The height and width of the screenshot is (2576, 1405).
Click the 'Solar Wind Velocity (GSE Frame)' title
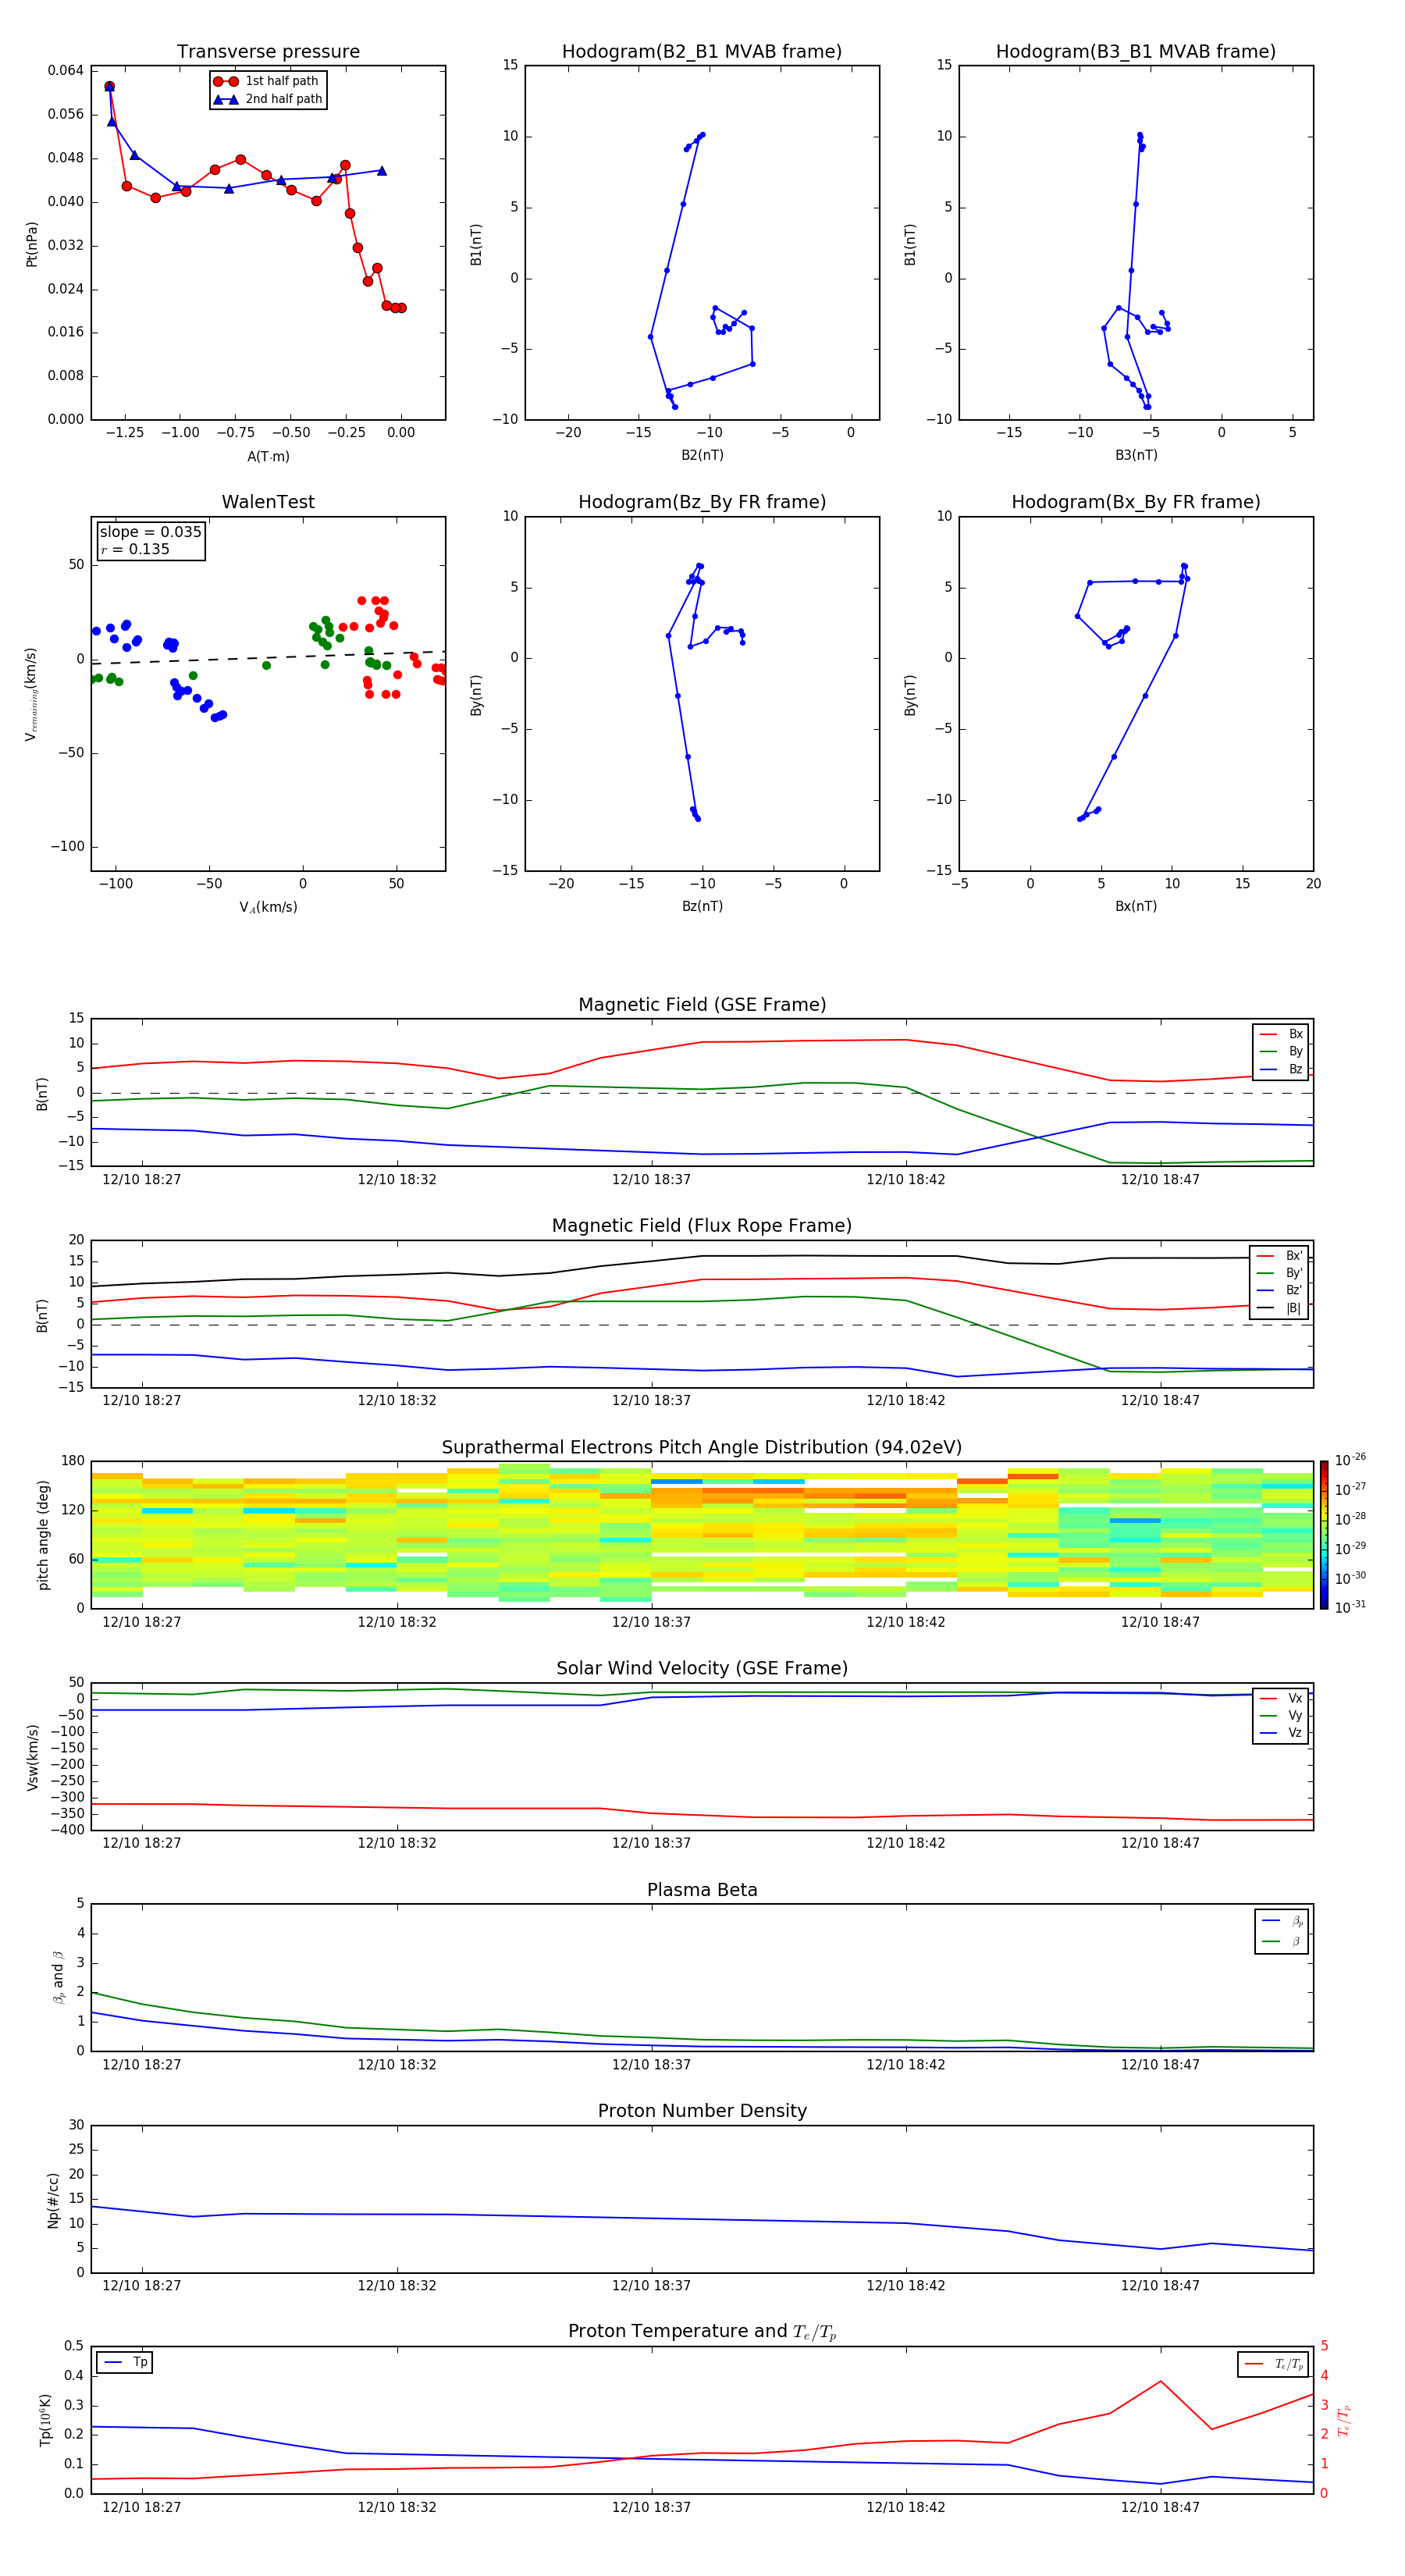tap(702, 1669)
